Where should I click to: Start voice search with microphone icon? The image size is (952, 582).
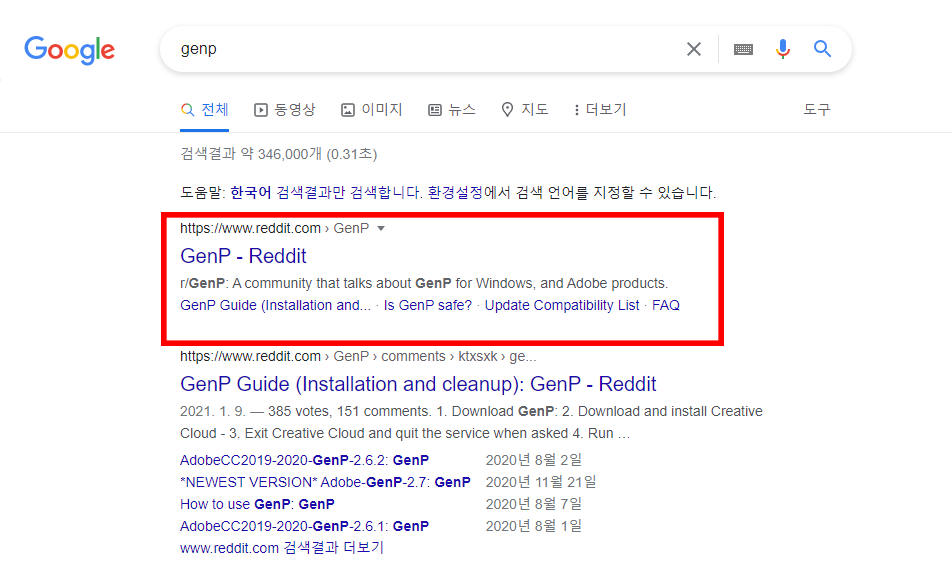pyautogui.click(x=783, y=49)
